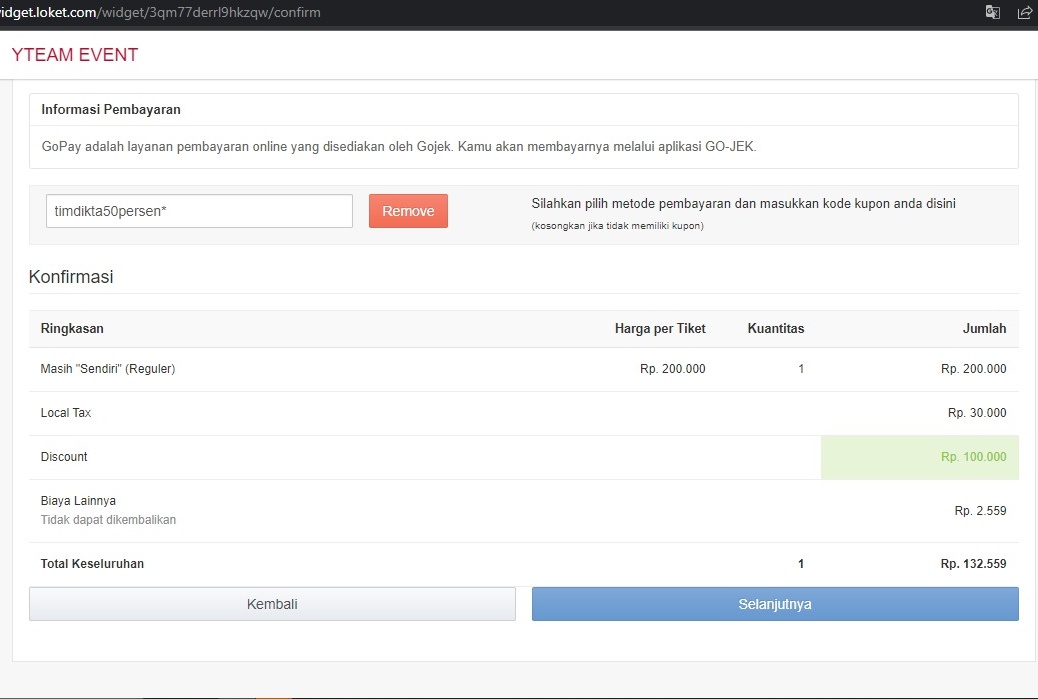Click the green Rp. 100.000 discount amount

973,457
